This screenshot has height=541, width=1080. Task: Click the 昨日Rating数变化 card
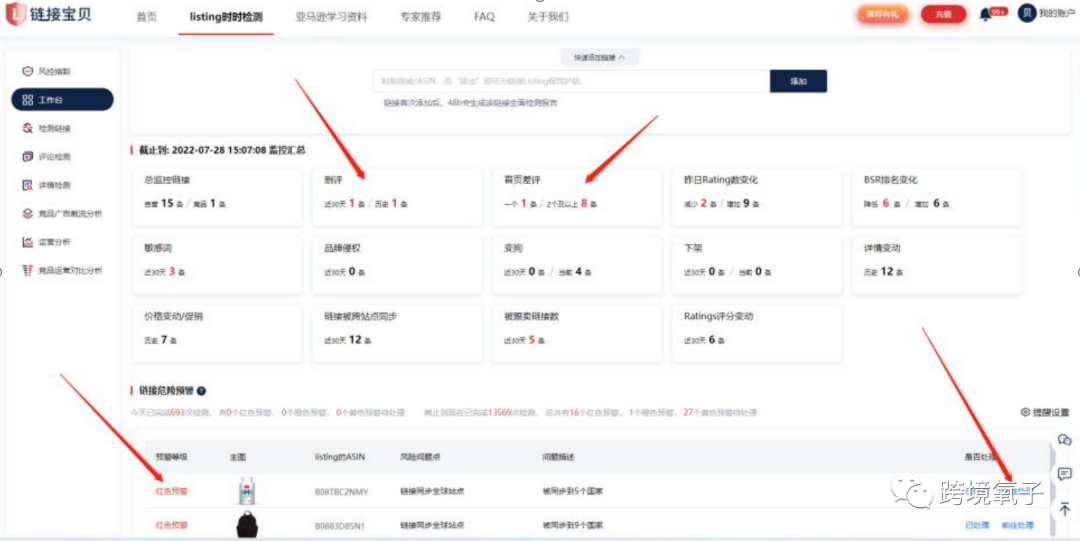tap(756, 196)
